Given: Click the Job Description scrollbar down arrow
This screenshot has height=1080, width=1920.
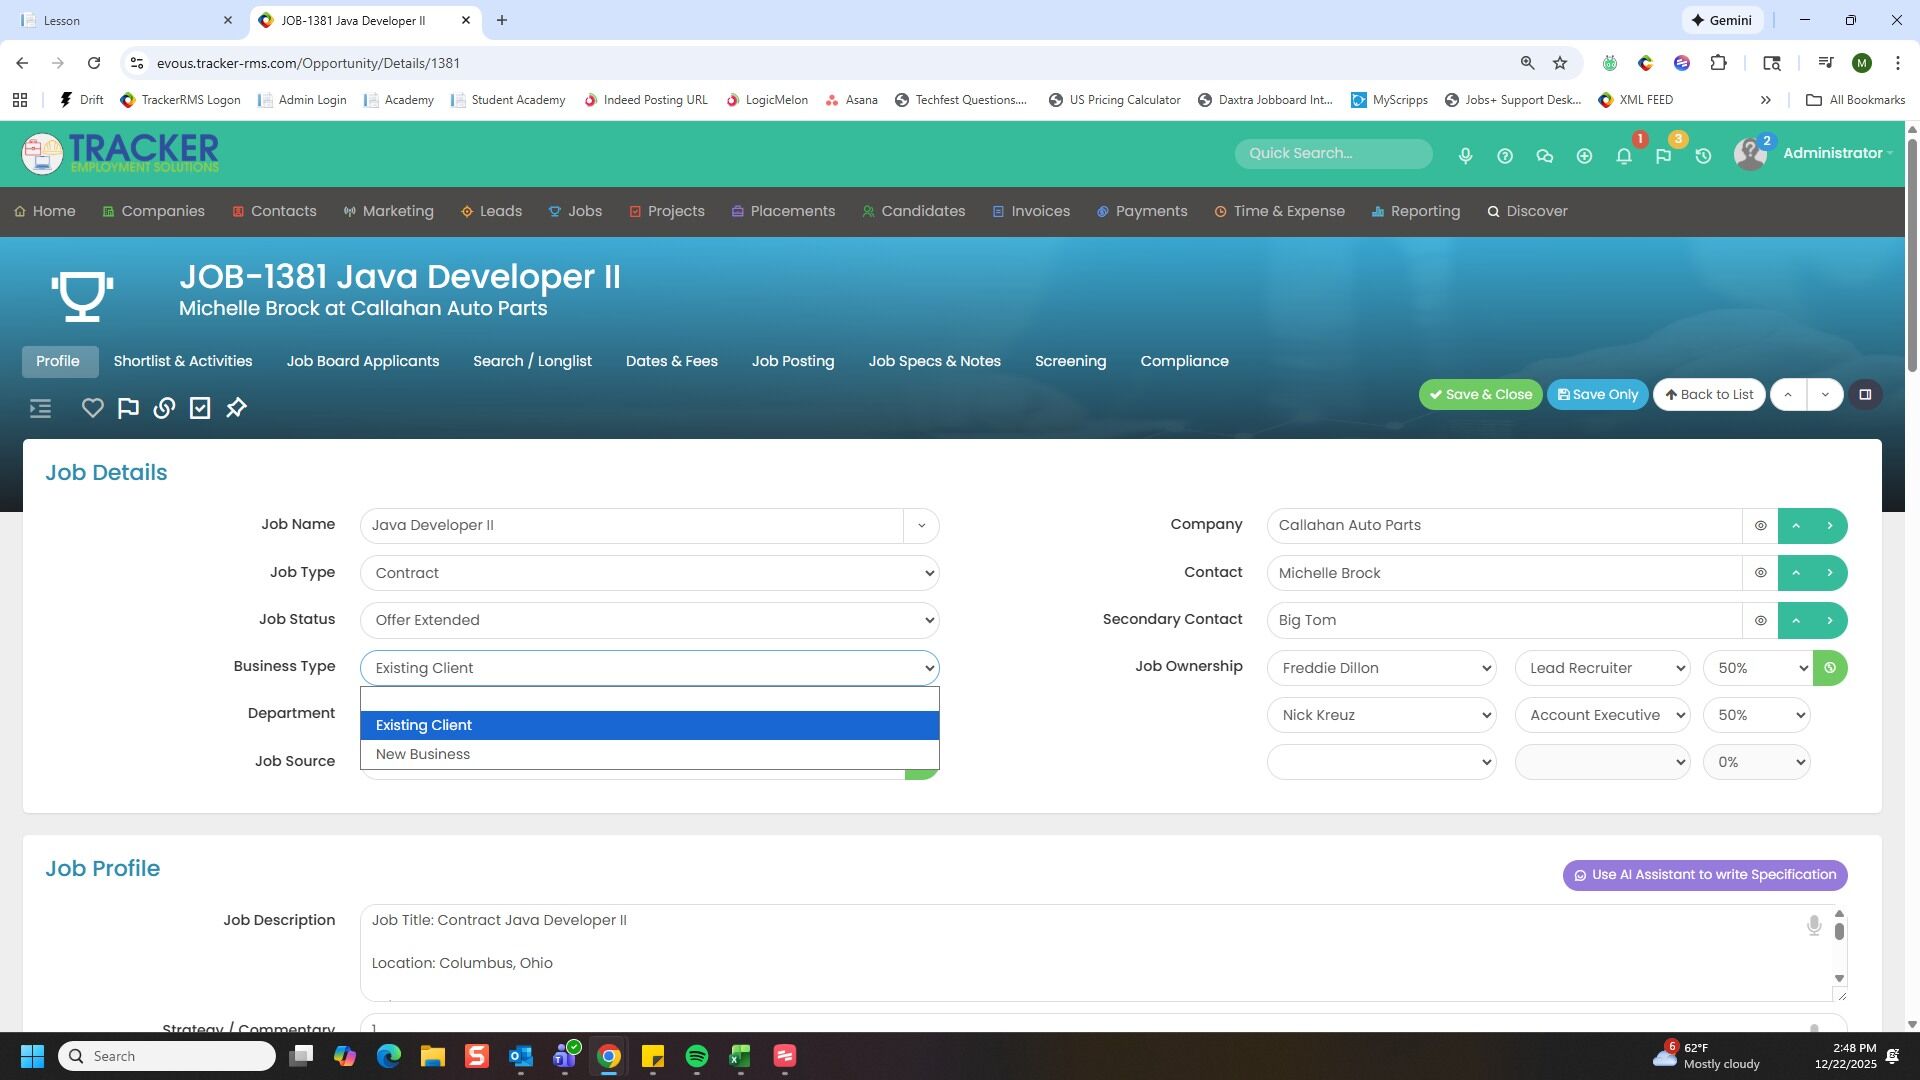Looking at the screenshot, I should 1838,978.
